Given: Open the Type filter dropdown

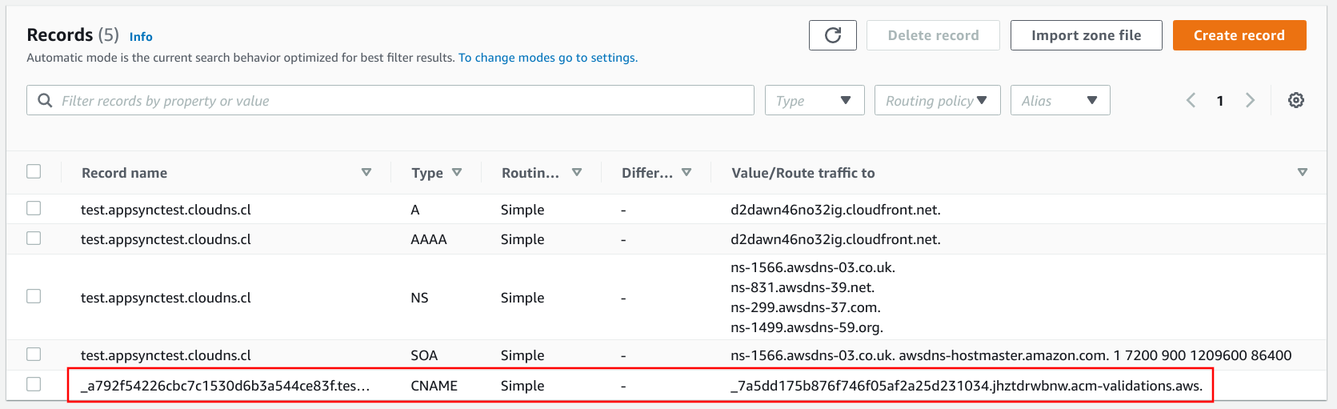Looking at the screenshot, I should [x=814, y=100].
